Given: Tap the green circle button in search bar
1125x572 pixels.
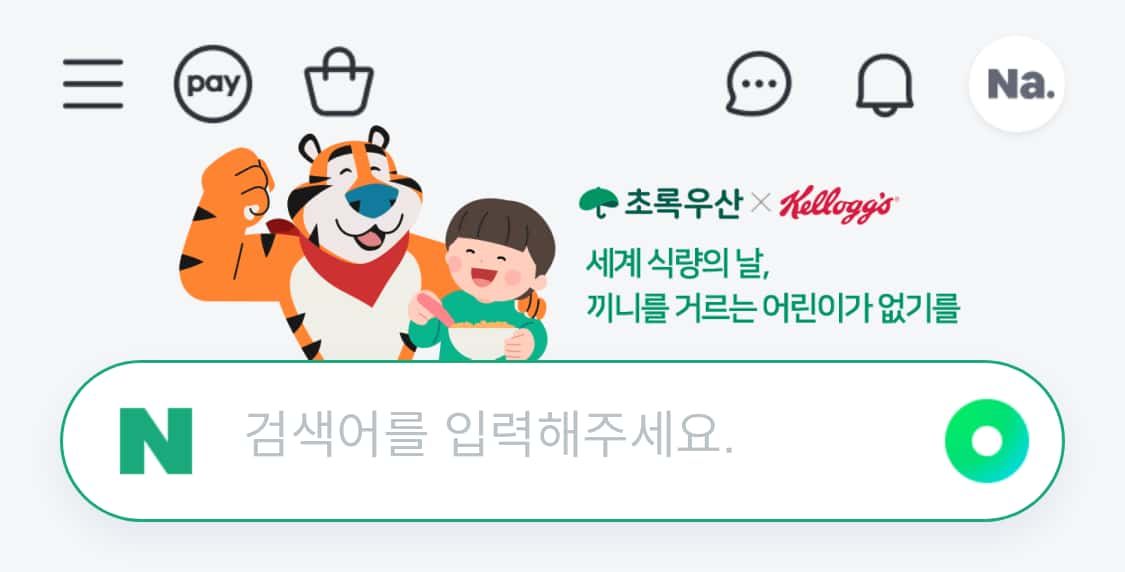Looking at the screenshot, I should [x=987, y=441].
